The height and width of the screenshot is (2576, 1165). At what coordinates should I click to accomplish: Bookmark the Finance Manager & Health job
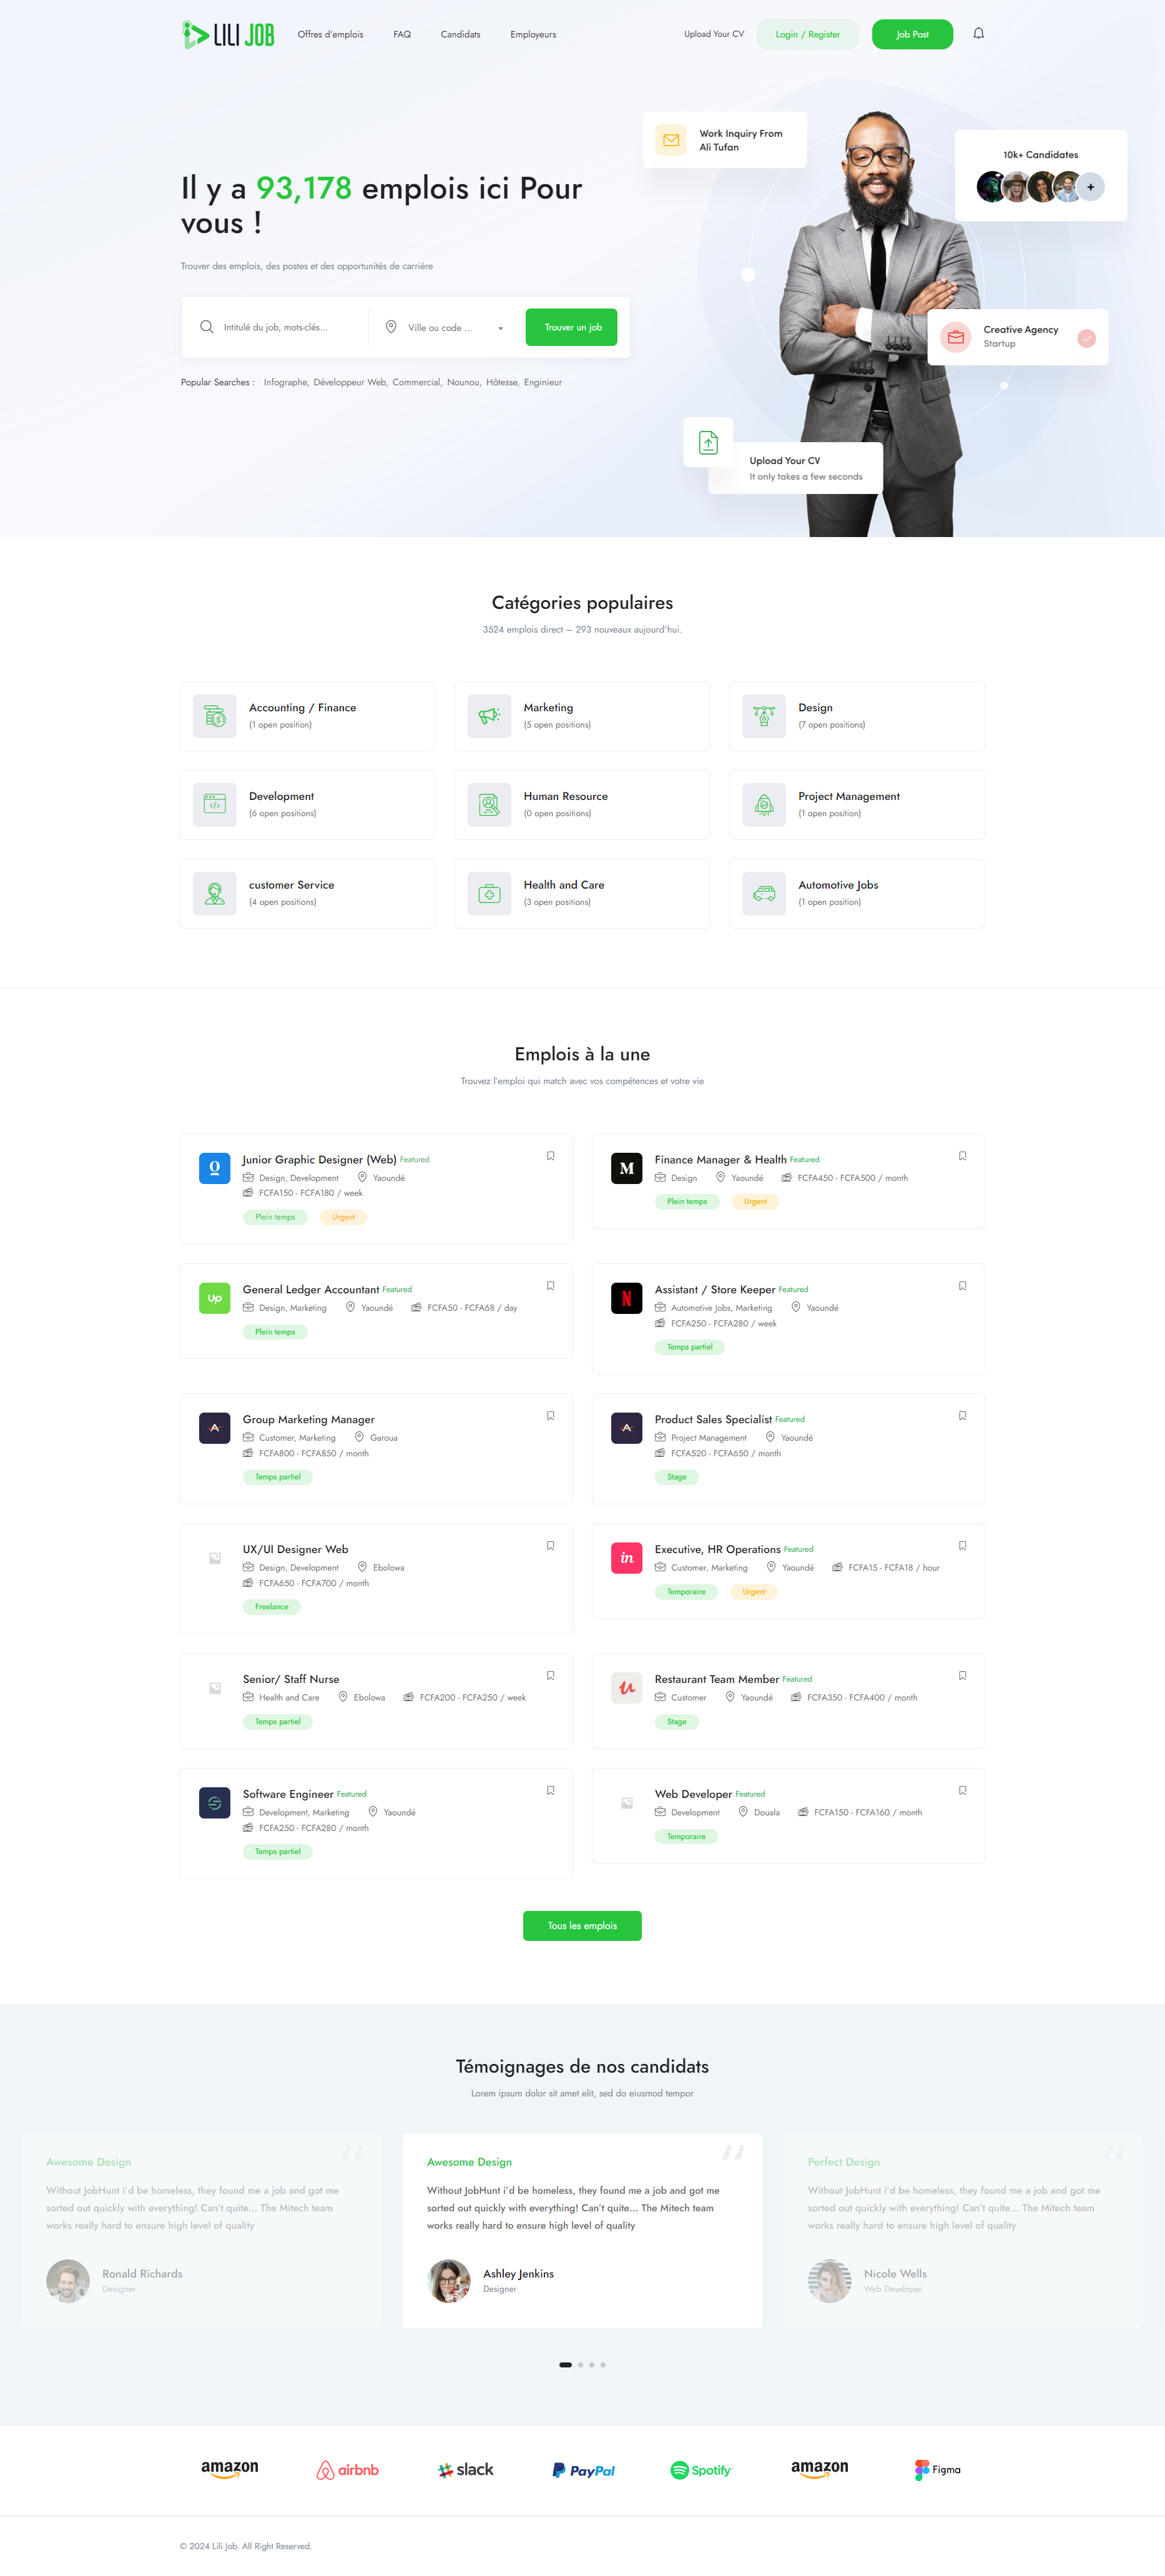click(x=962, y=1156)
